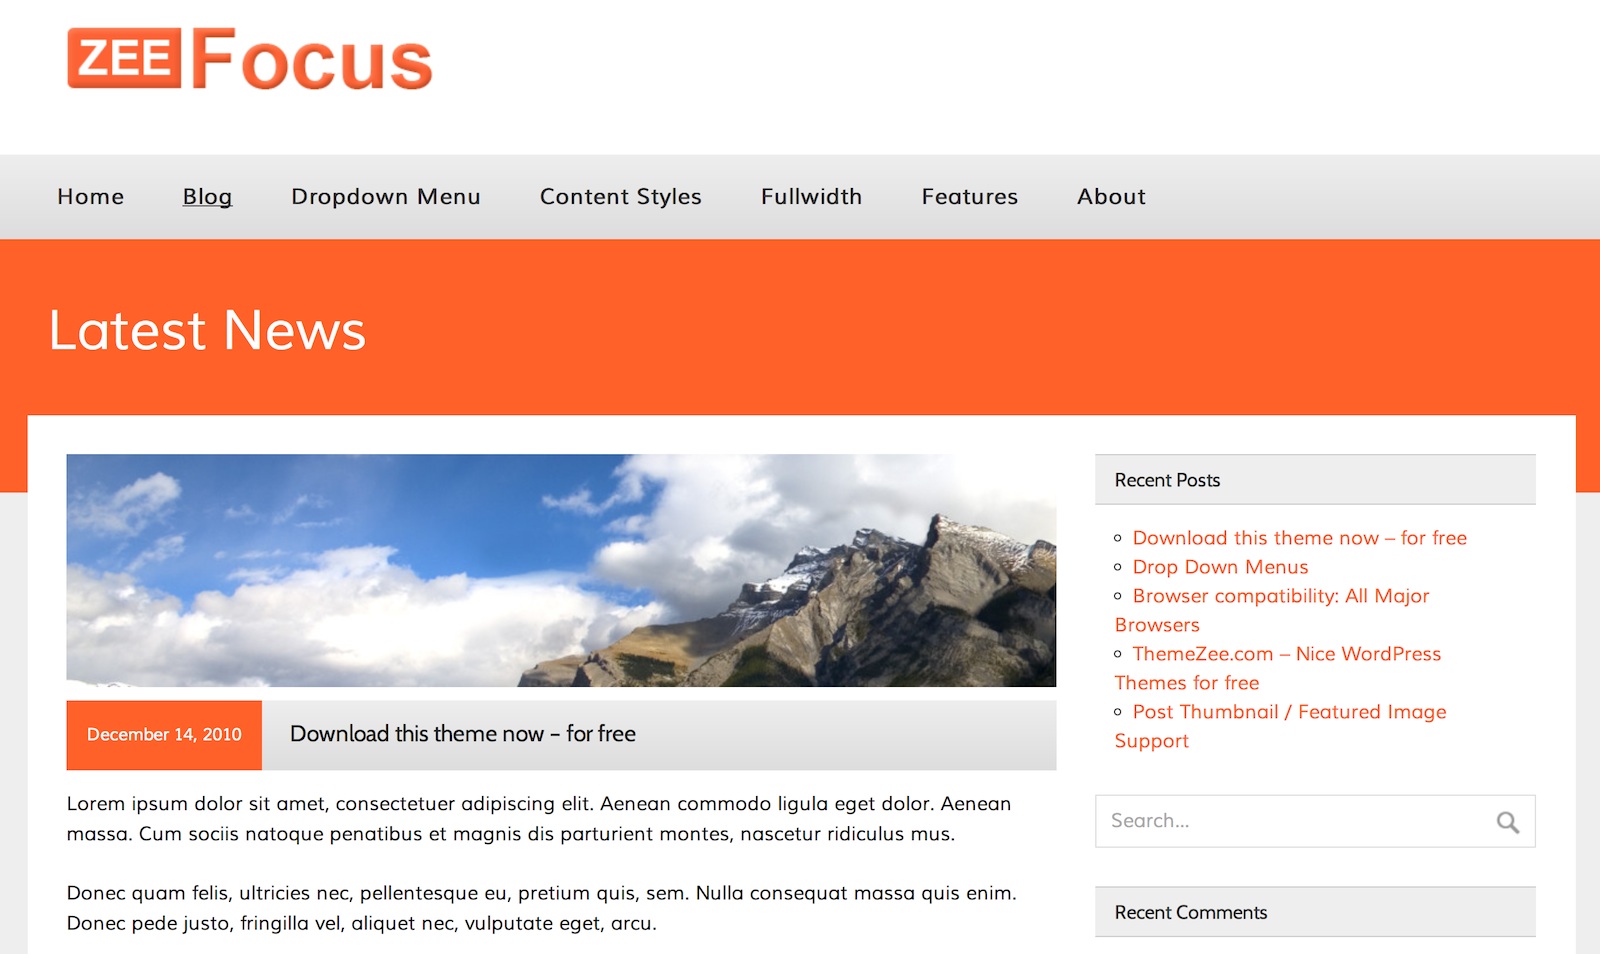The height and width of the screenshot is (954, 1600).
Task: Open recent post Download this theme now
Action: coord(1299,538)
